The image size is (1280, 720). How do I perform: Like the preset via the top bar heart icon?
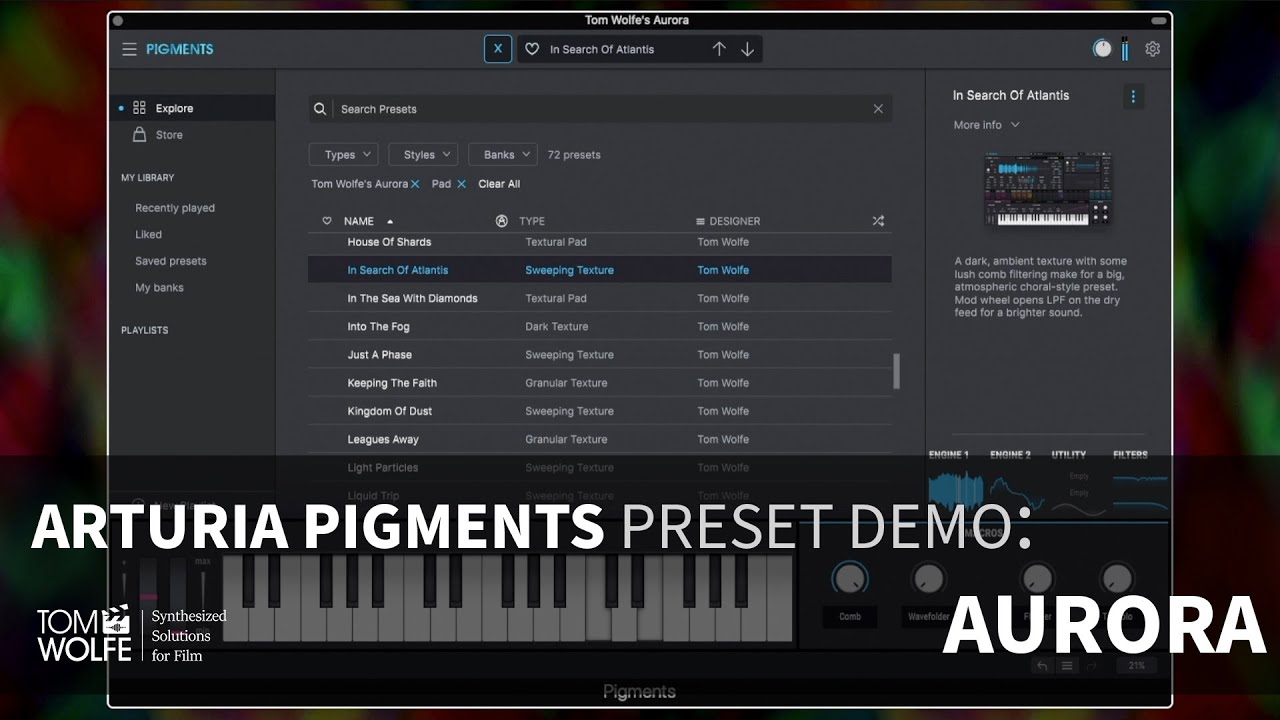(532, 49)
